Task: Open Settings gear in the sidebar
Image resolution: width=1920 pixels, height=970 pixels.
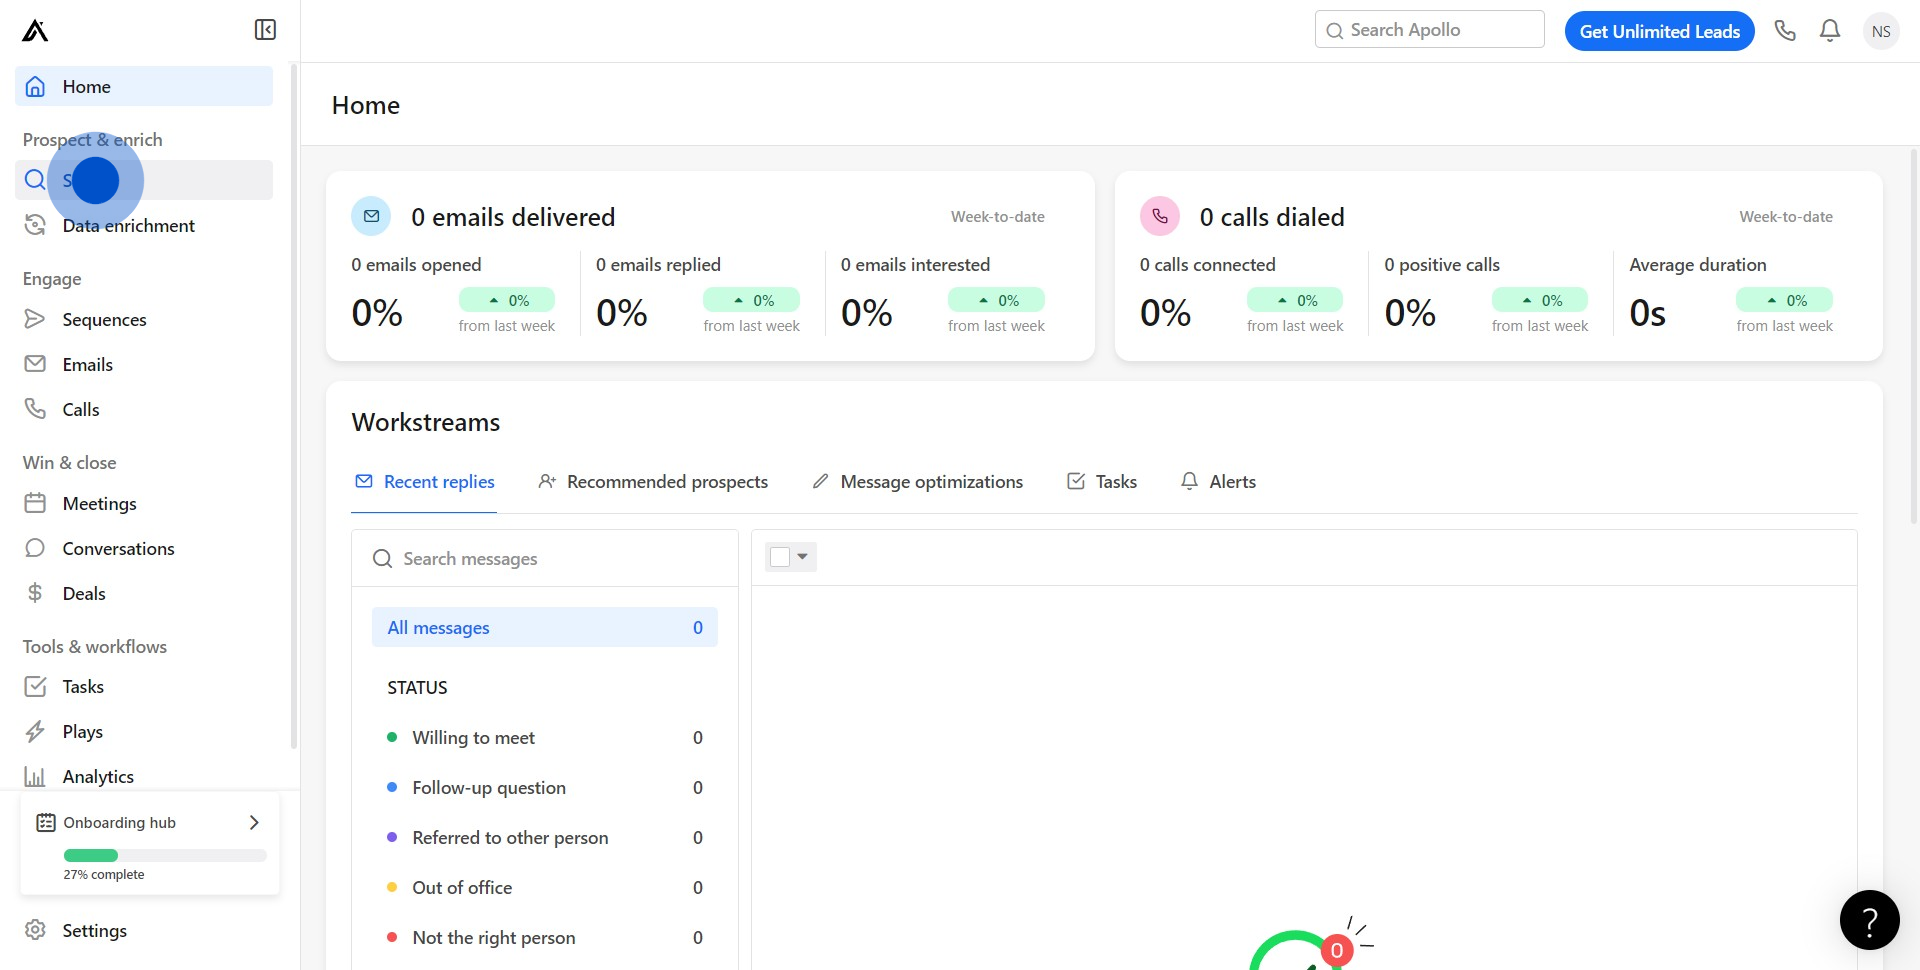Action: pos(94,931)
